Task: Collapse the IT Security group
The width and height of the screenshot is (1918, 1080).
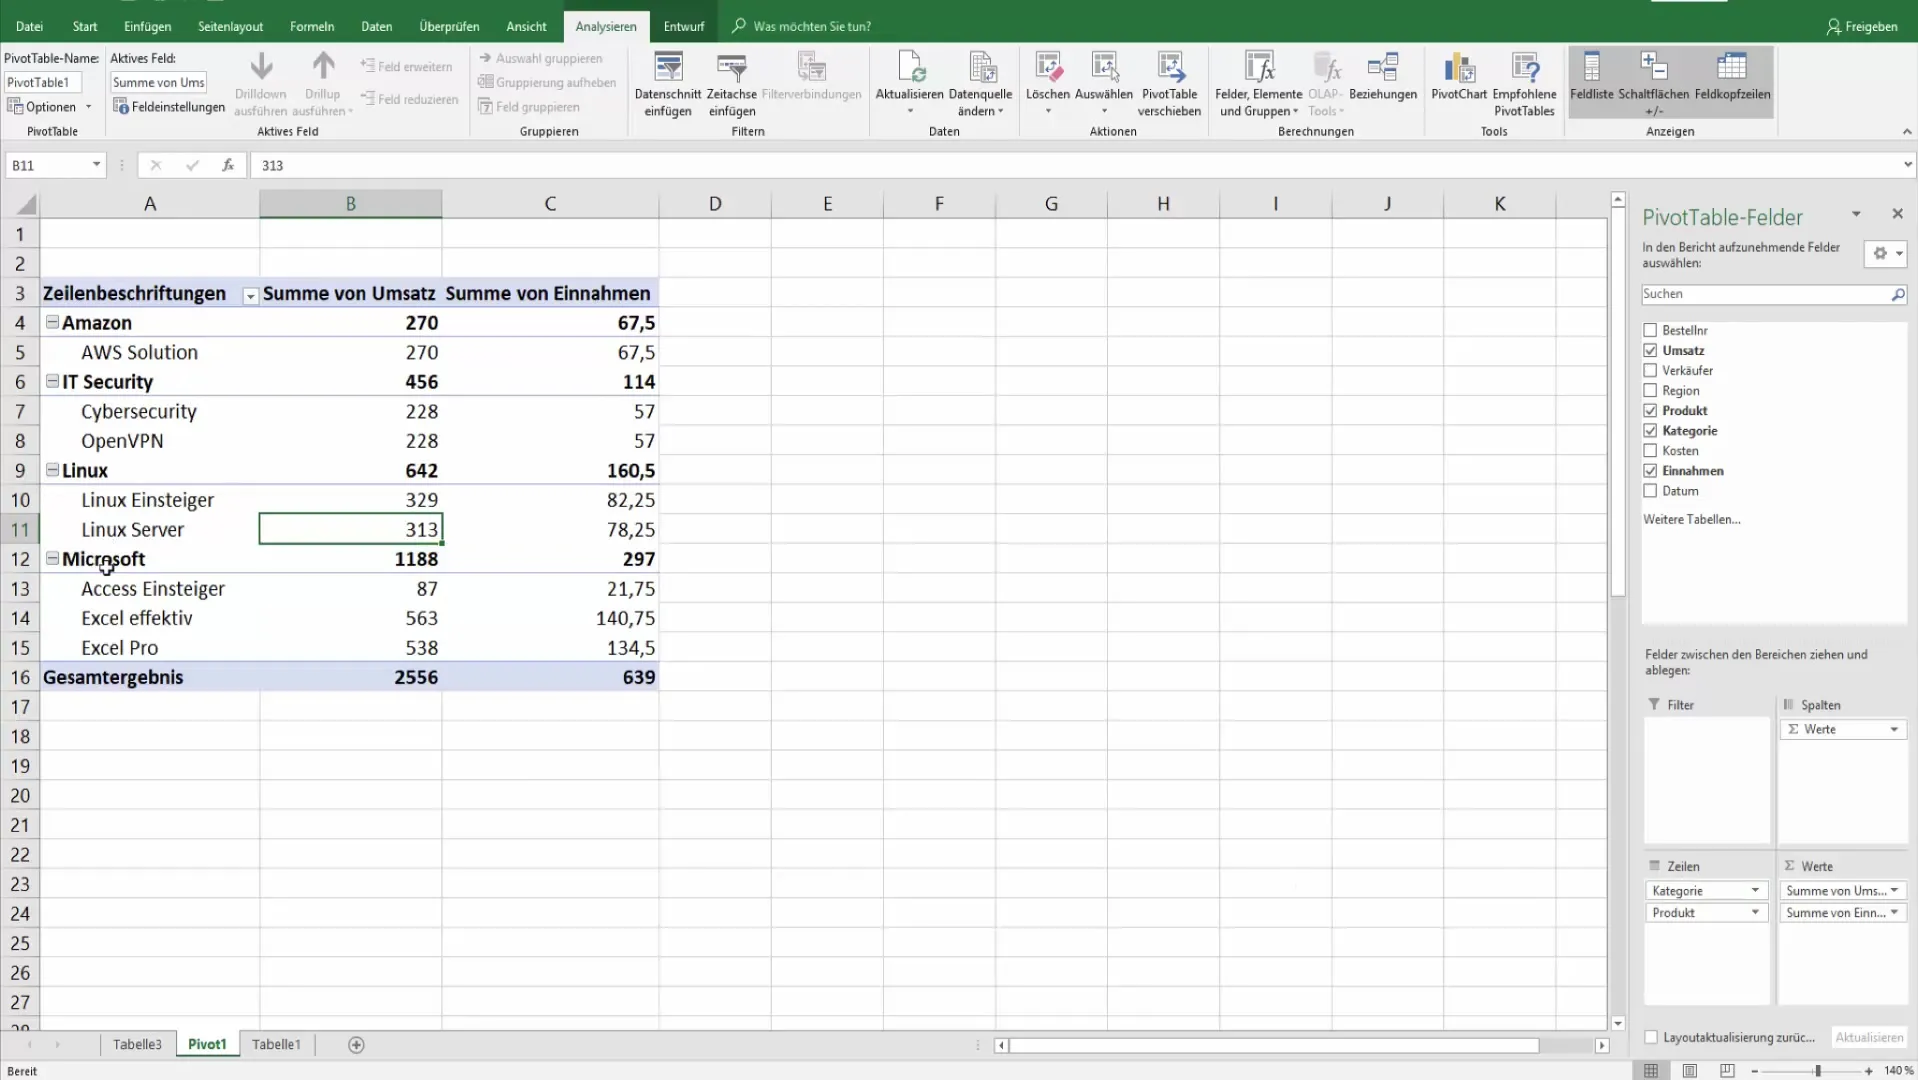Action: pos(52,381)
